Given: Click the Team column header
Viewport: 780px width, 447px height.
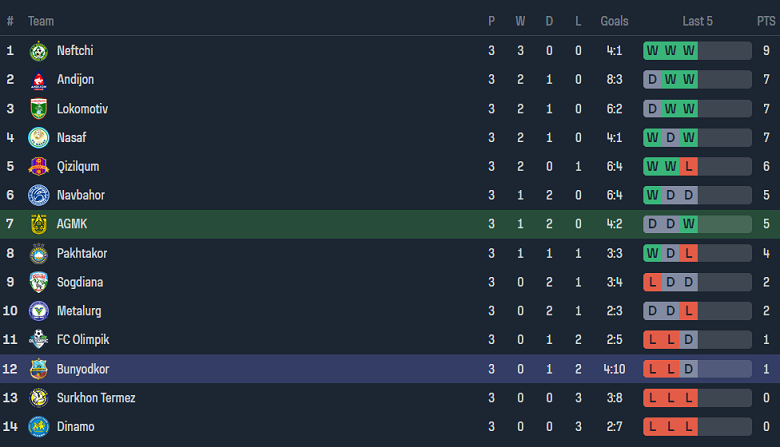Looking at the screenshot, I should pyautogui.click(x=41, y=21).
